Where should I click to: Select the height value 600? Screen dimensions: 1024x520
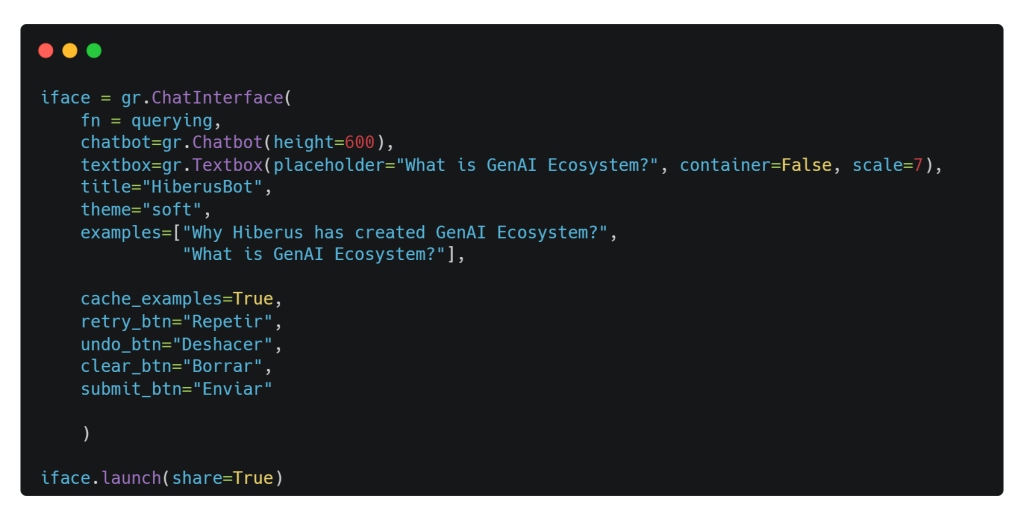pos(359,142)
